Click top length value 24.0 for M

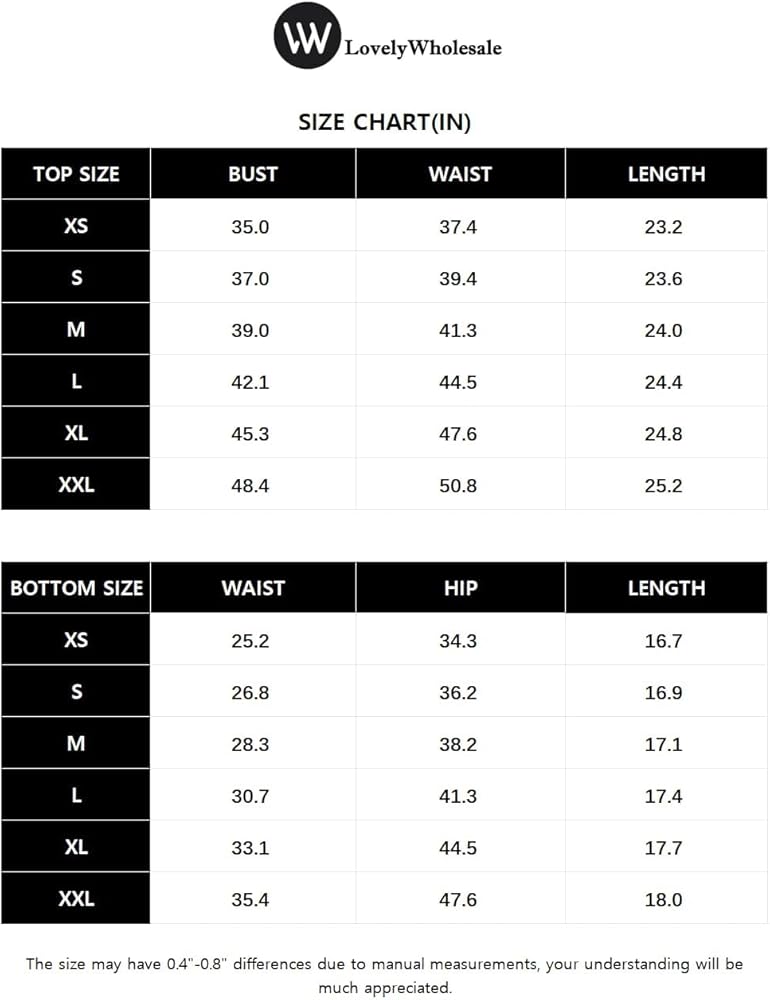tap(663, 330)
